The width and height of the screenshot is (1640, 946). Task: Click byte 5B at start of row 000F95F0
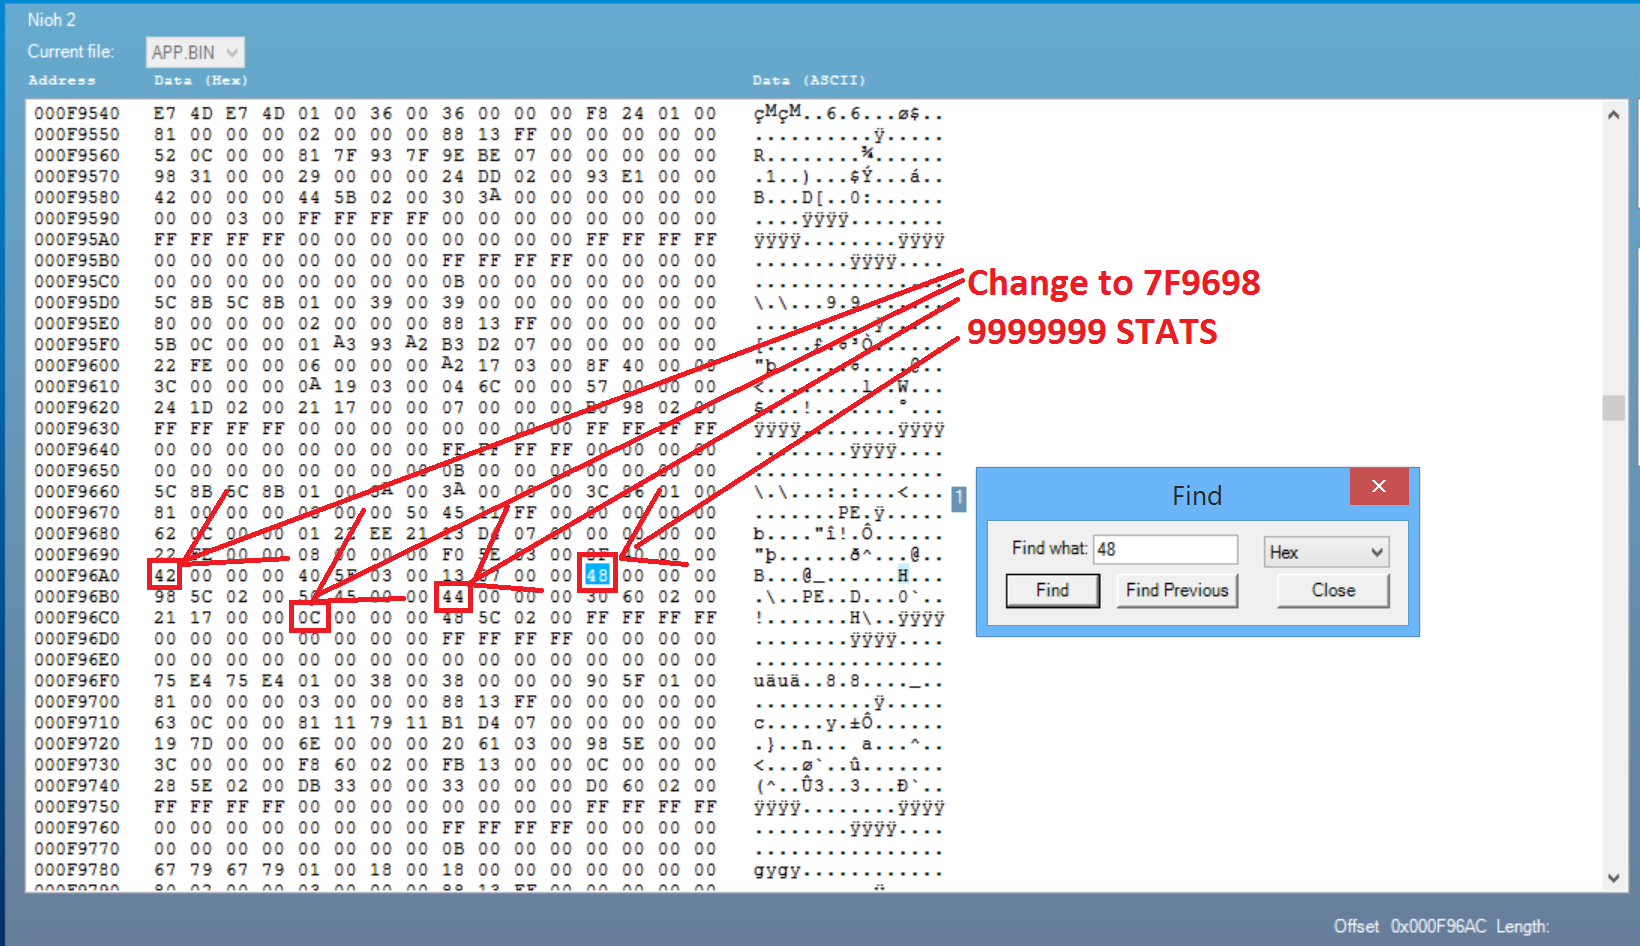coord(165,344)
